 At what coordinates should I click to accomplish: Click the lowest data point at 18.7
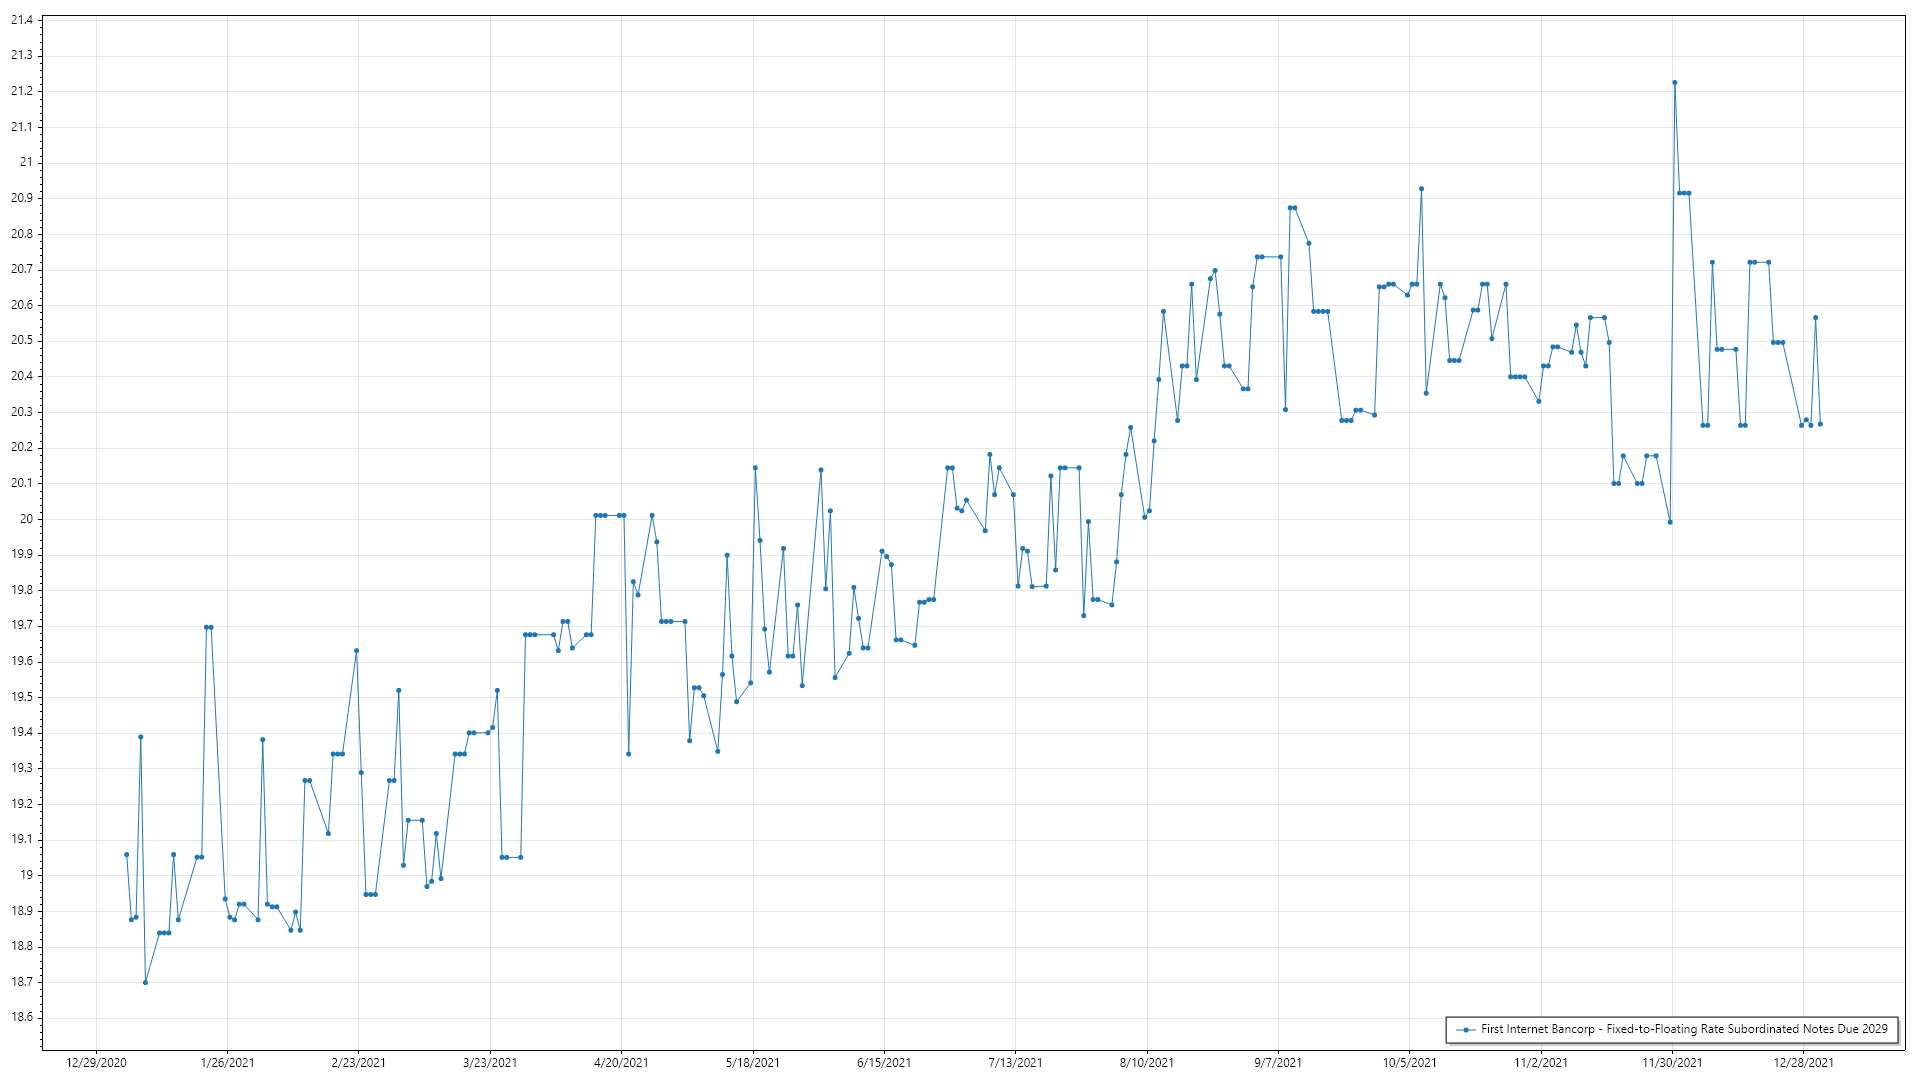[145, 982]
